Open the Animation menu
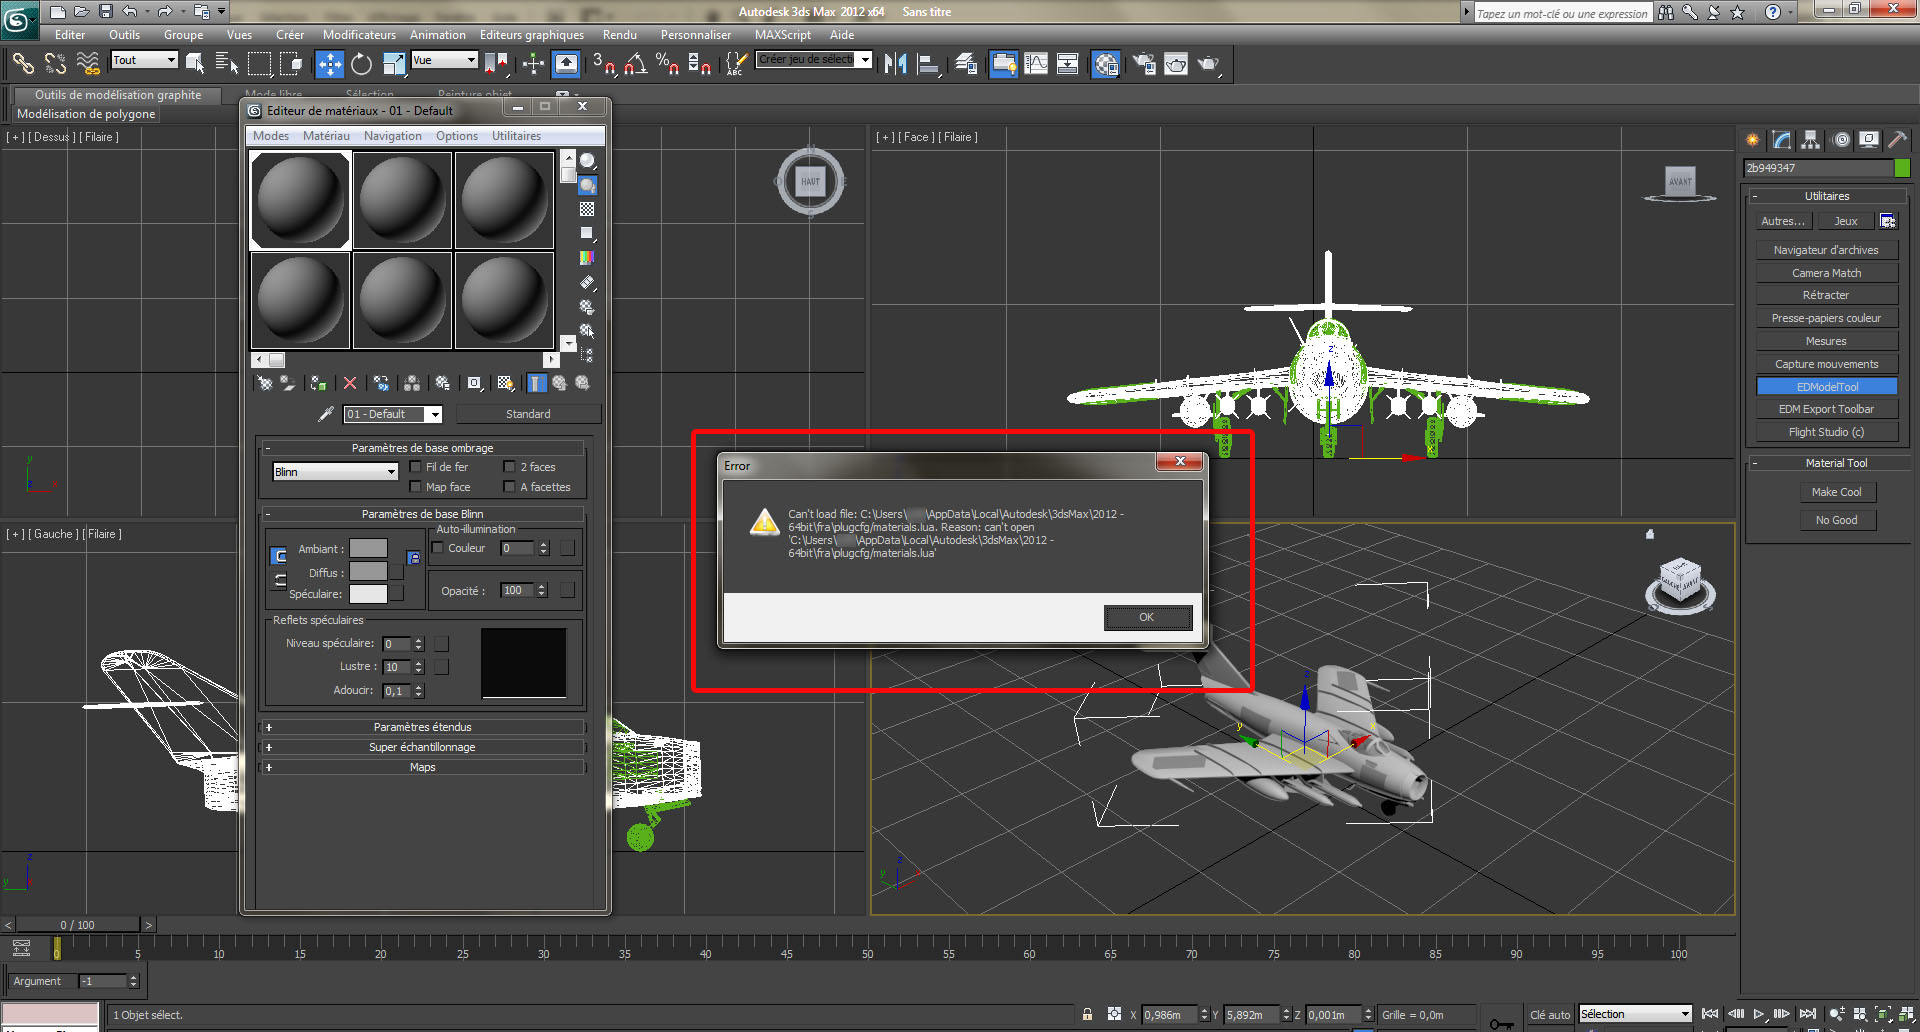 point(438,35)
